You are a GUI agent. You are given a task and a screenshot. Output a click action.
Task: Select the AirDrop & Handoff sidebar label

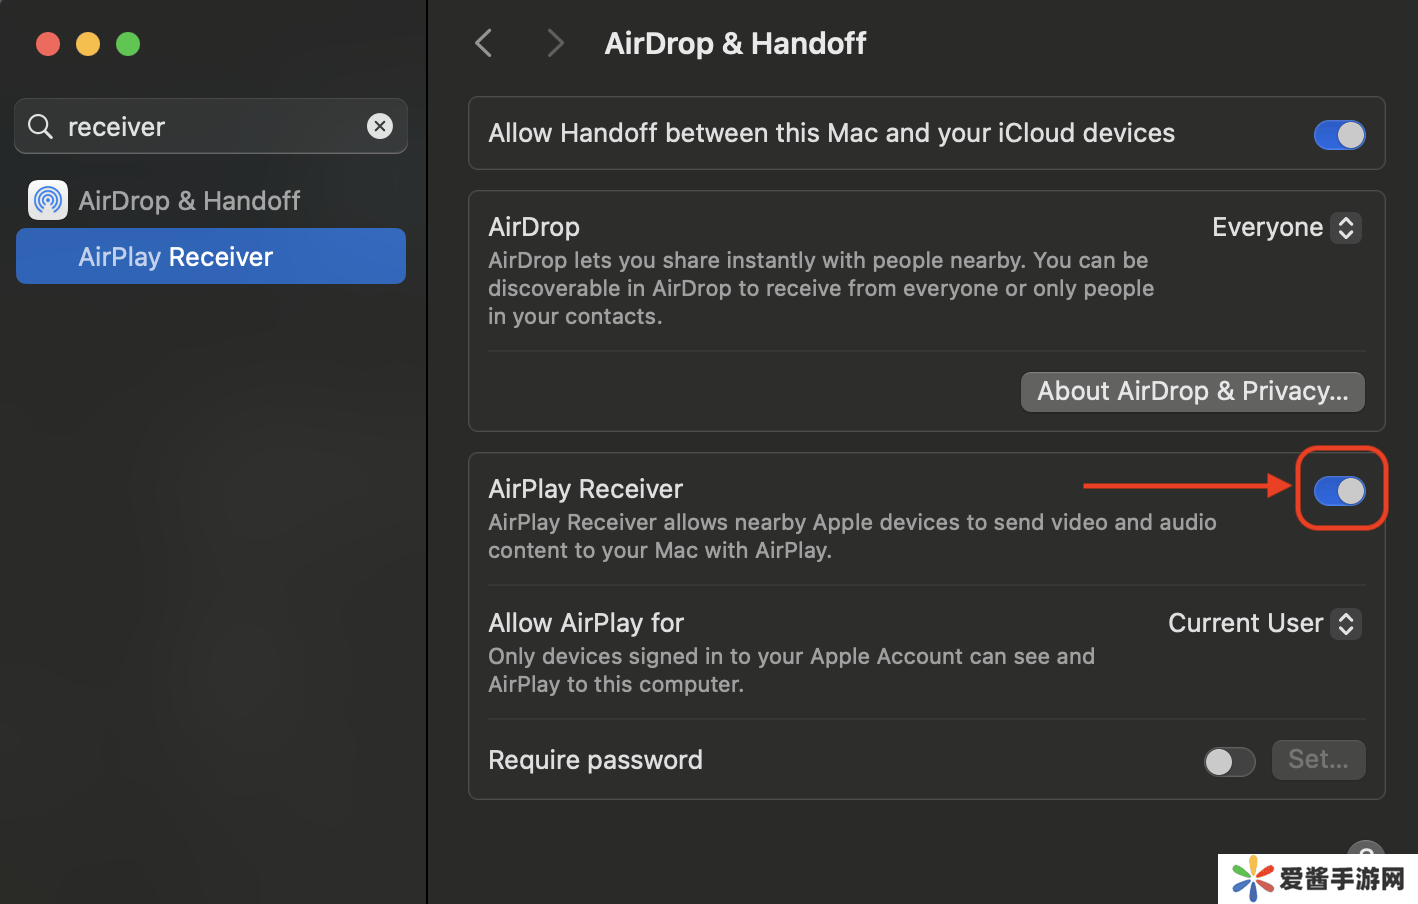point(189,201)
